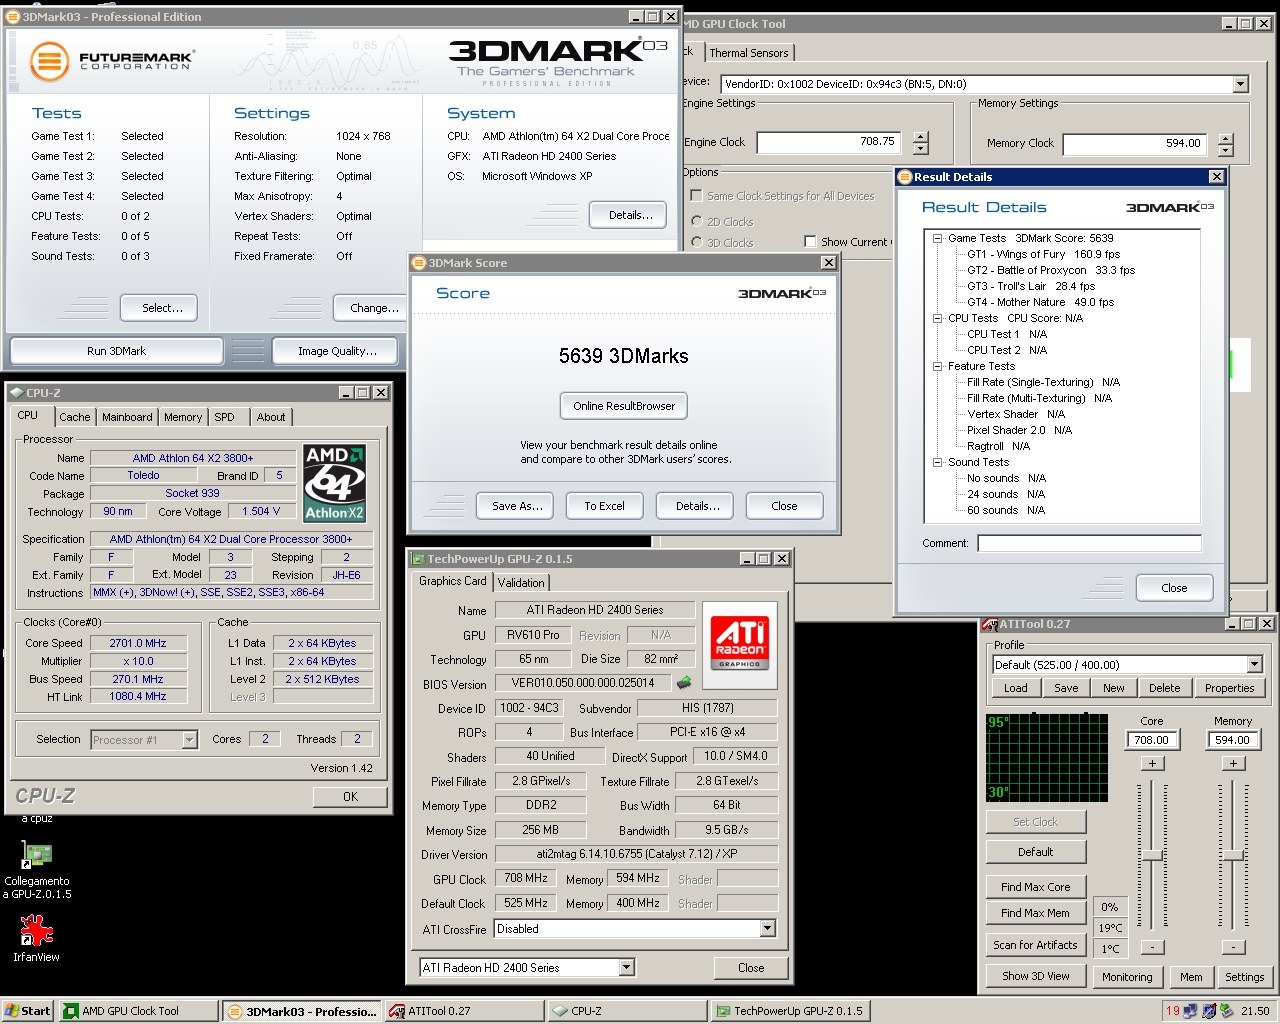The width and height of the screenshot is (1280, 1024).
Task: Open the SPD tab in CPU-Z
Action: (x=225, y=417)
